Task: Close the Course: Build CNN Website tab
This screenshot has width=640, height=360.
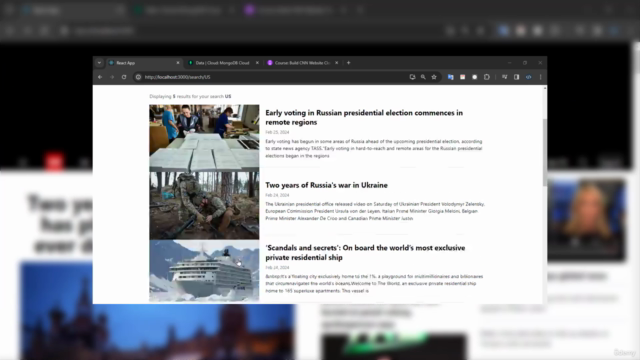Action: (336, 63)
